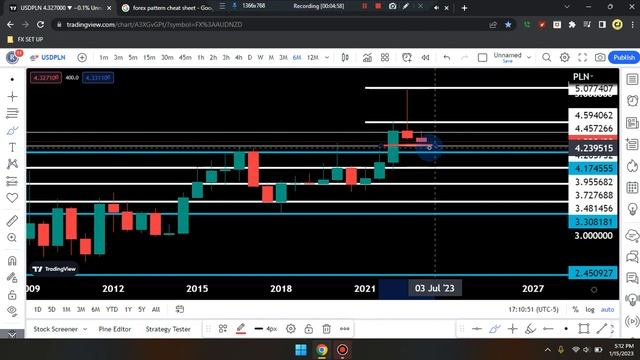640x360 pixels.
Task: Toggle hide all drawings eye icon
Action: click(12, 311)
